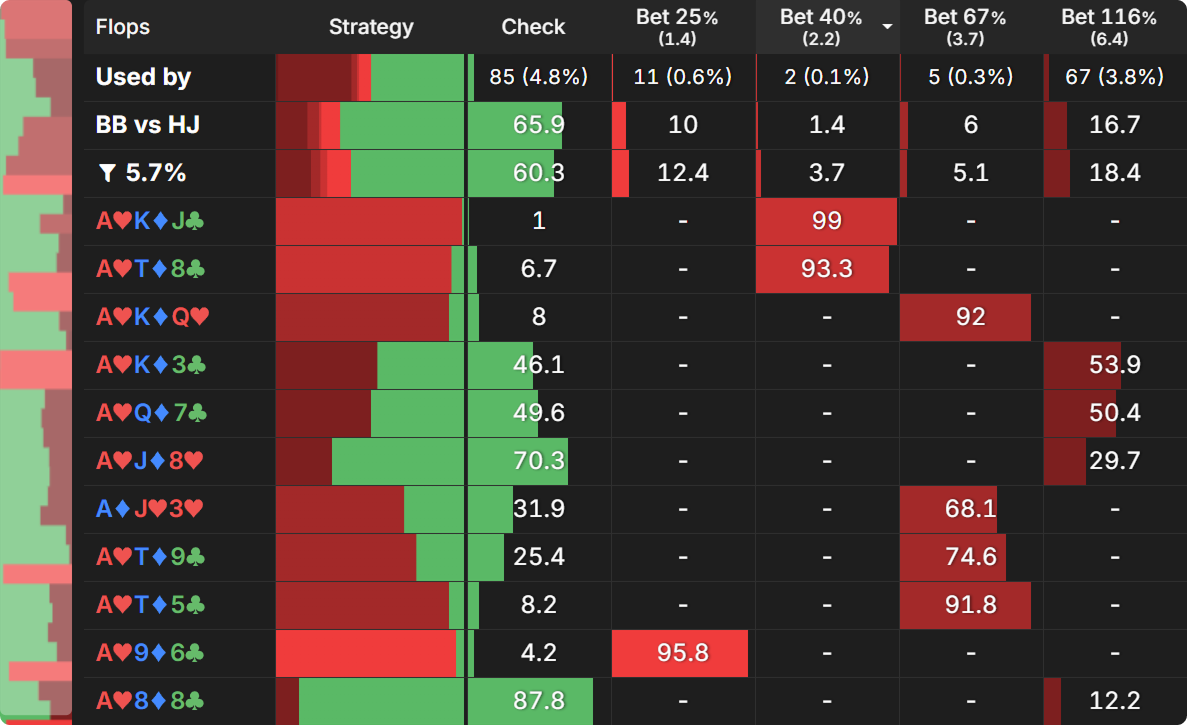The height and width of the screenshot is (725, 1187).
Task: Select the BB vs HJ summary row label
Action: (x=148, y=125)
